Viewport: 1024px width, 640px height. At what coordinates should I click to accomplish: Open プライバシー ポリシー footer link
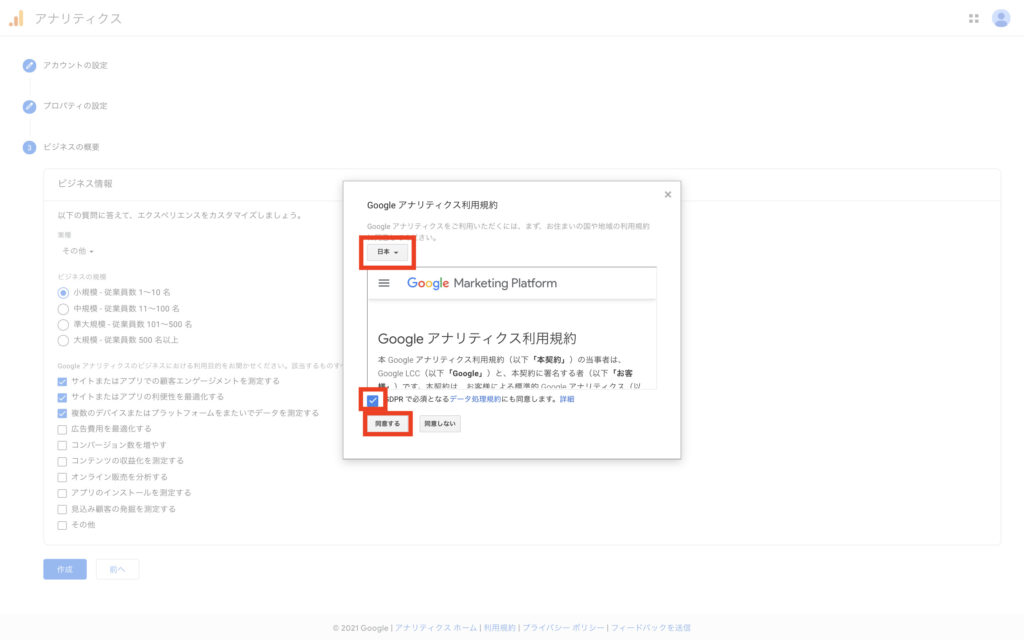pos(563,628)
